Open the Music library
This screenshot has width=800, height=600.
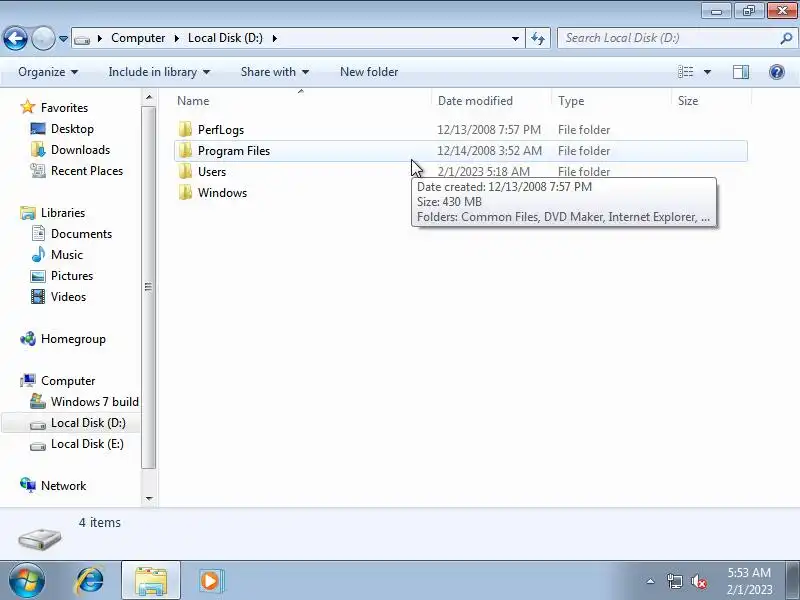click(x=66, y=254)
